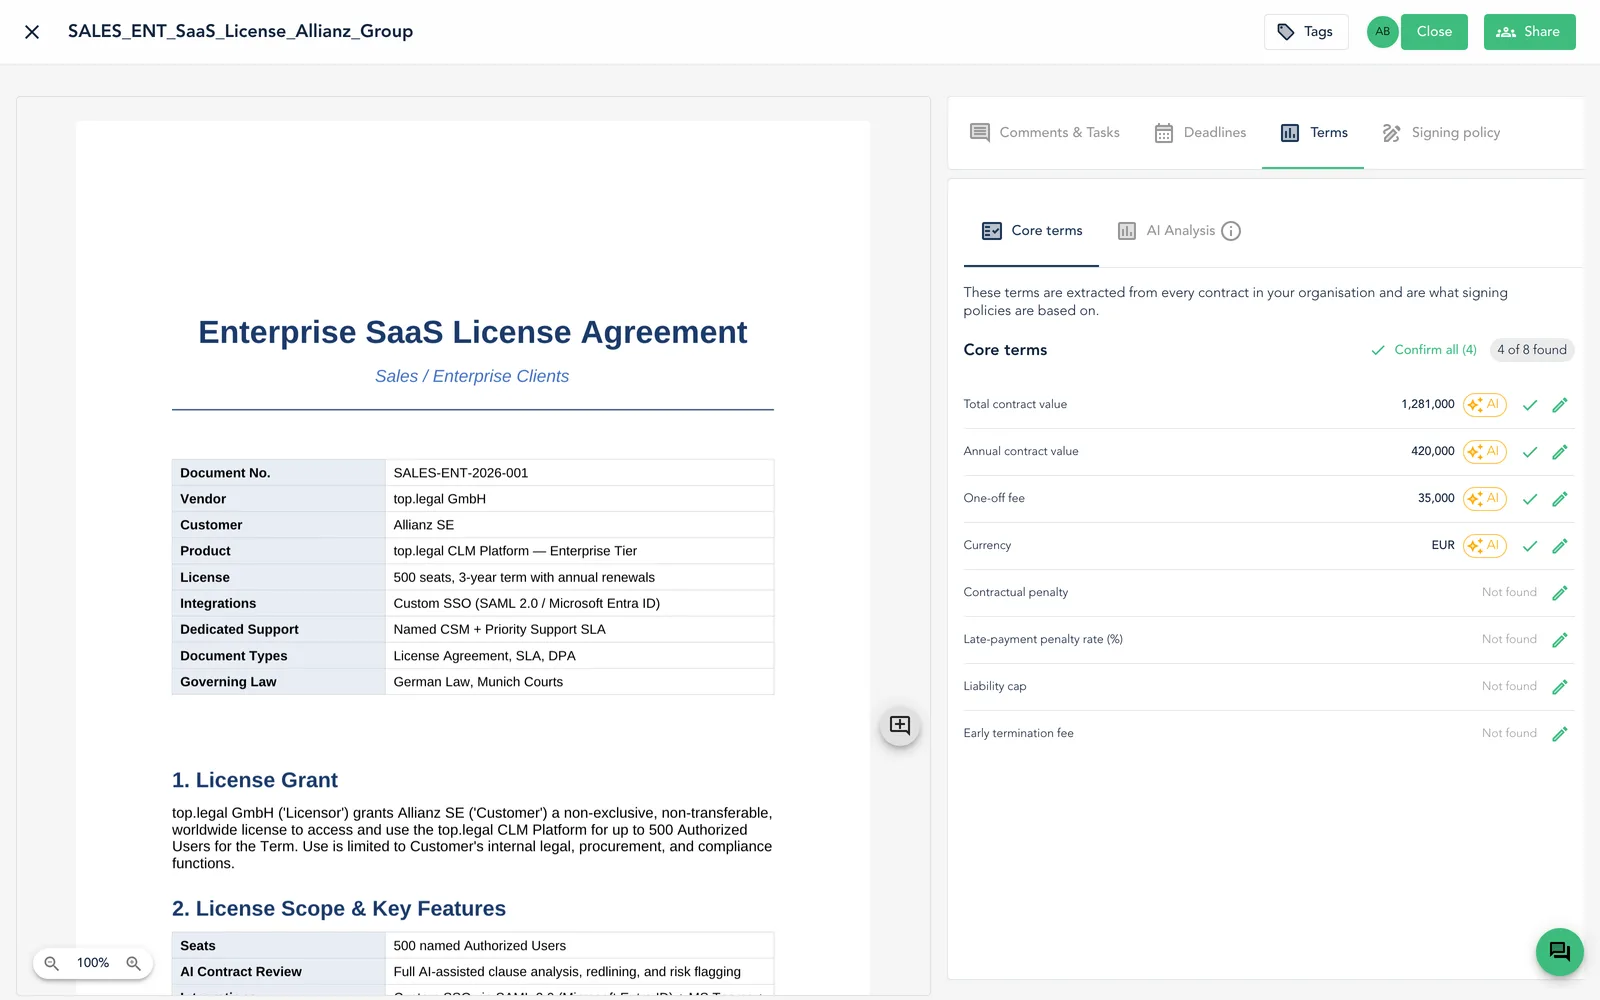This screenshot has width=1600, height=1000.
Task: Click Not found for Early termination fee
Action: pyautogui.click(x=1509, y=734)
